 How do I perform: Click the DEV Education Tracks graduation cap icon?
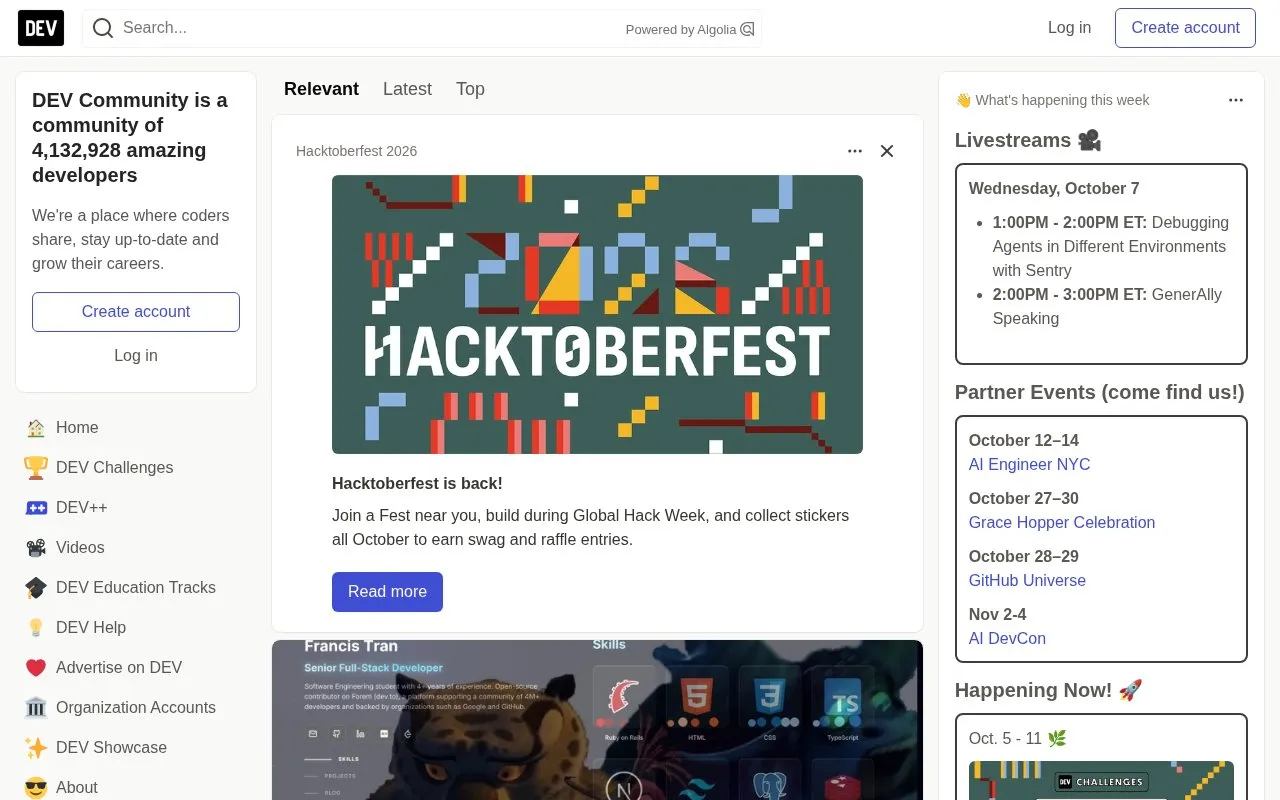point(36,588)
